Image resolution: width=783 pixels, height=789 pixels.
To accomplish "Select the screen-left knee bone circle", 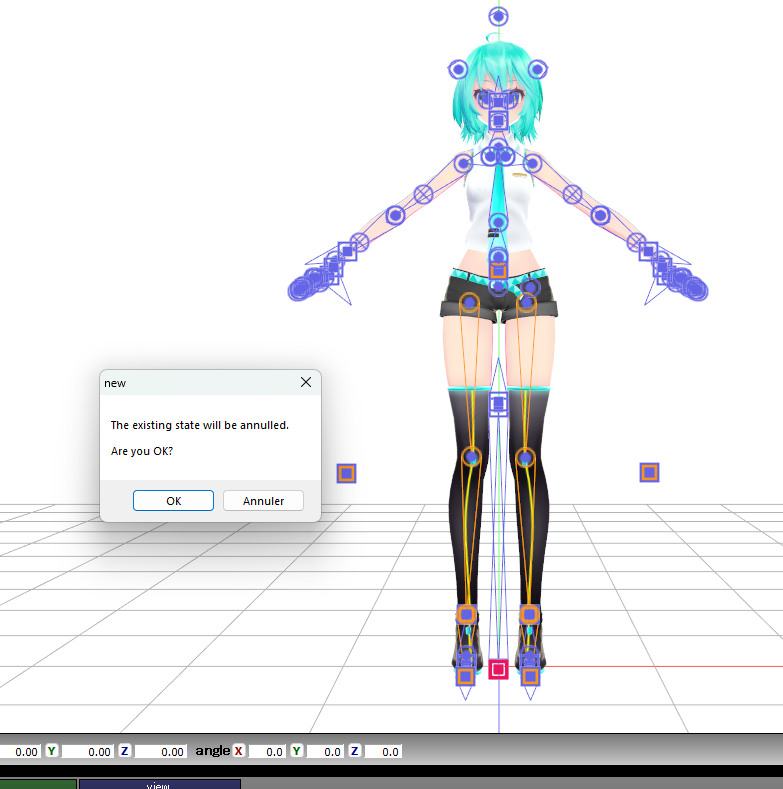I will (471, 457).
